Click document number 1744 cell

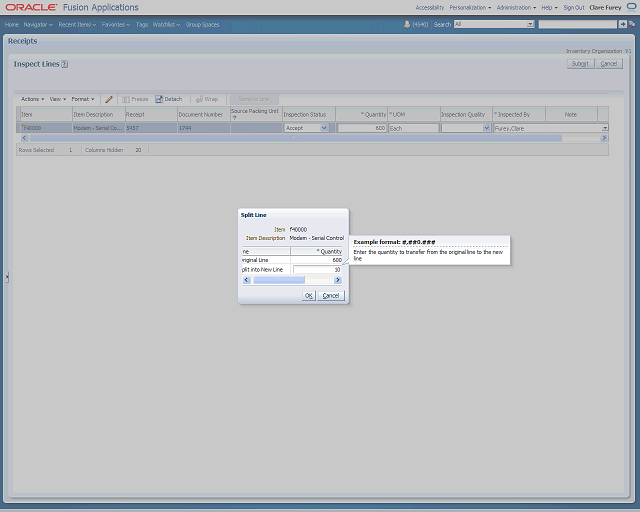point(204,128)
